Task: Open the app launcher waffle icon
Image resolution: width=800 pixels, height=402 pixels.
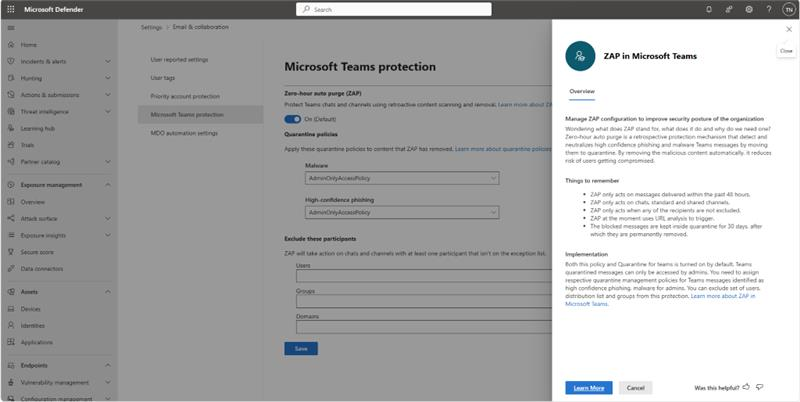Action: [x=11, y=9]
